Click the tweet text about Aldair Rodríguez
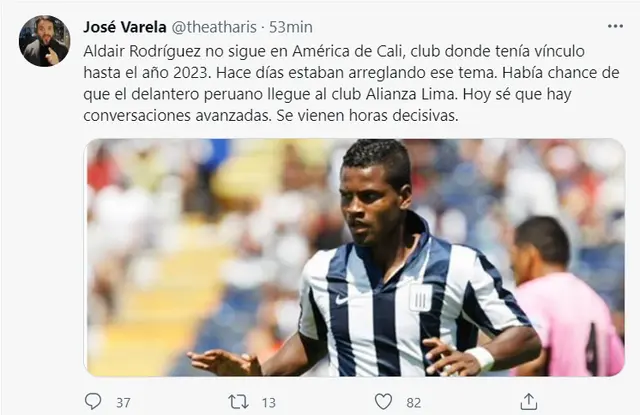The height and width of the screenshot is (415, 640). (x=351, y=83)
